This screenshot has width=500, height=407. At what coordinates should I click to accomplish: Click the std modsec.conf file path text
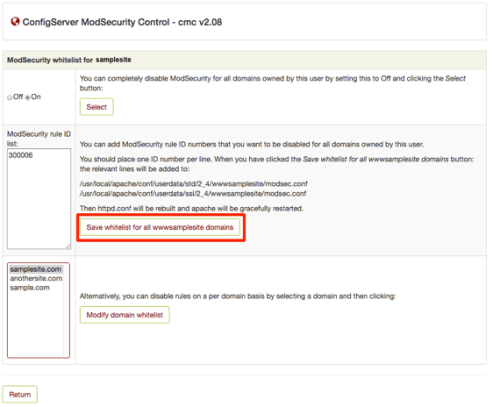pyautogui.click(x=194, y=184)
